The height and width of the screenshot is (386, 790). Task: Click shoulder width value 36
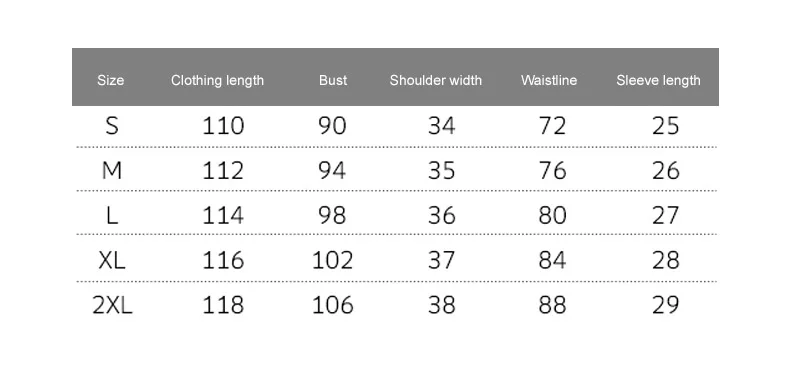point(442,216)
